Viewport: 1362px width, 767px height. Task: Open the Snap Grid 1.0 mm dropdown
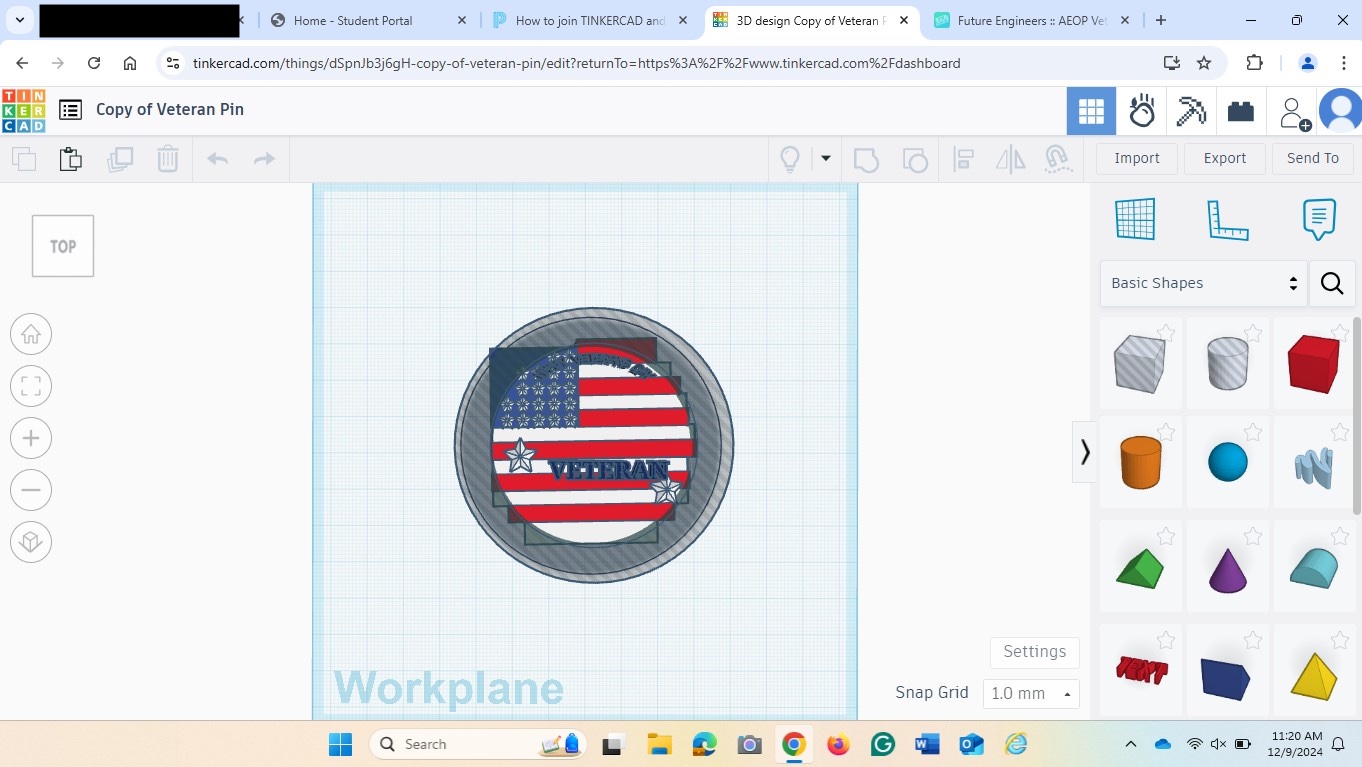[1031, 693]
